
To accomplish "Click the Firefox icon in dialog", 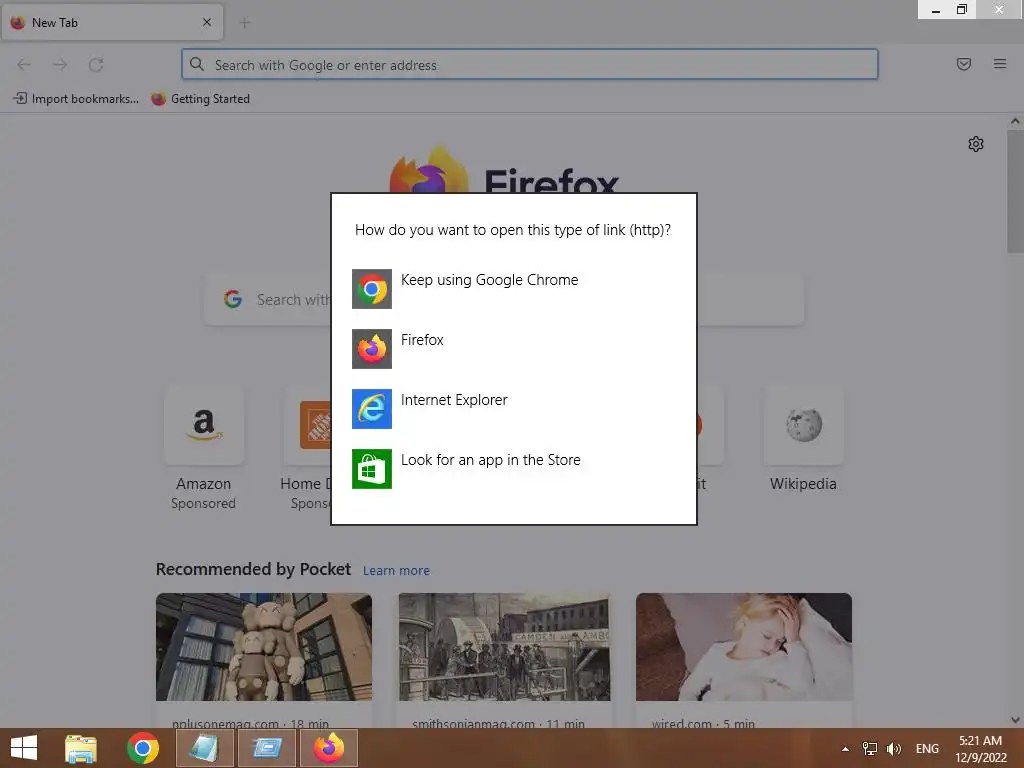I will point(372,349).
